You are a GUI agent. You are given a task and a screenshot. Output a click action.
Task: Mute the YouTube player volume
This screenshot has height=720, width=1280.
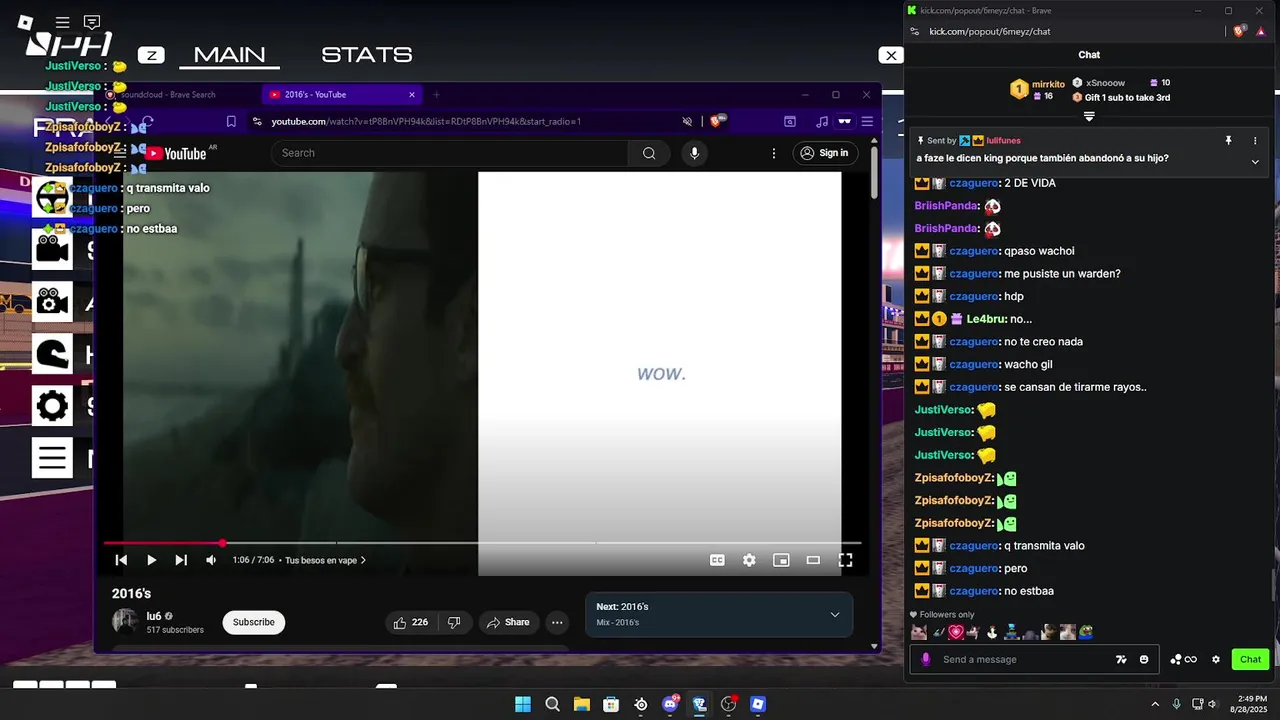pyautogui.click(x=211, y=560)
